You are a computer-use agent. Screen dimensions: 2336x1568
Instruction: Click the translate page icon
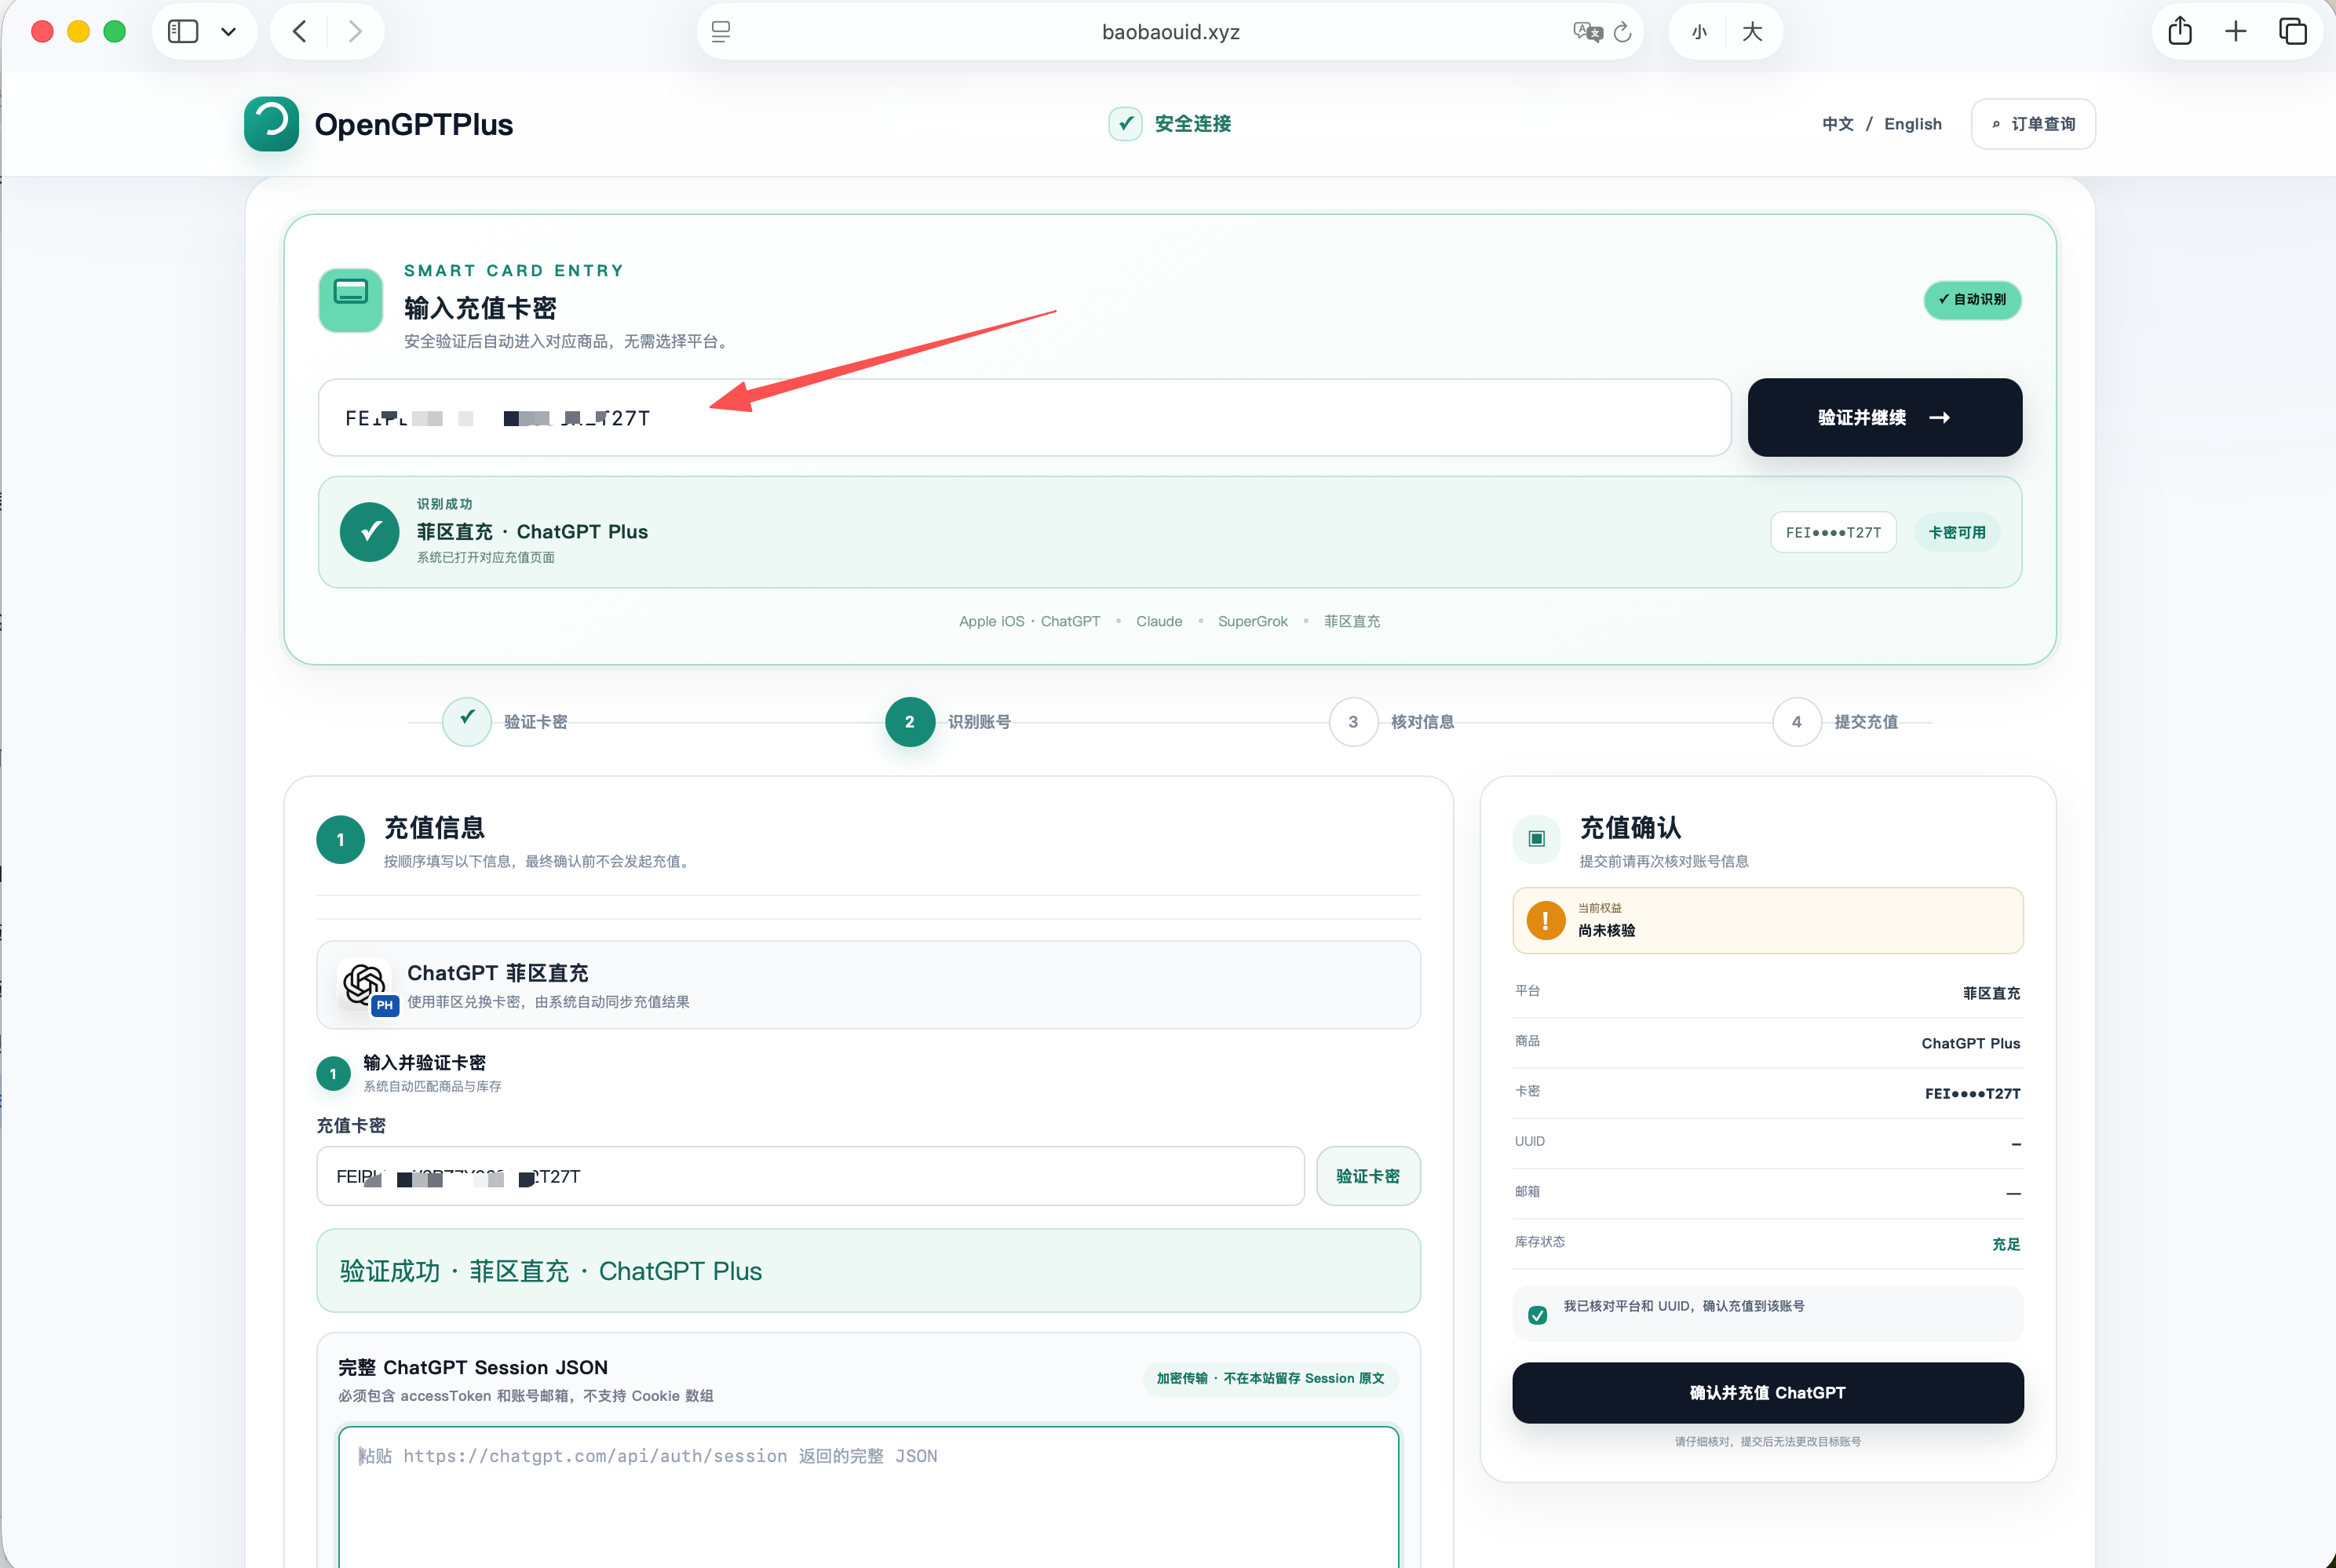tap(1587, 32)
